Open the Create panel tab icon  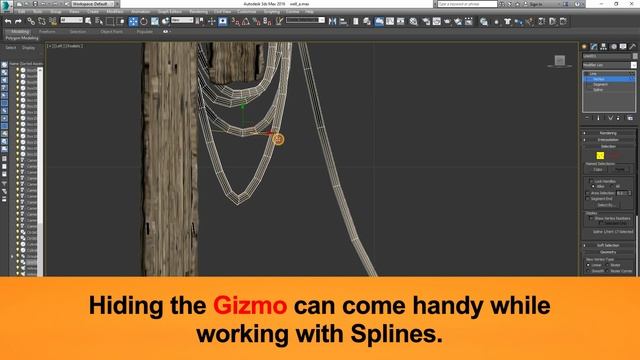point(584,47)
